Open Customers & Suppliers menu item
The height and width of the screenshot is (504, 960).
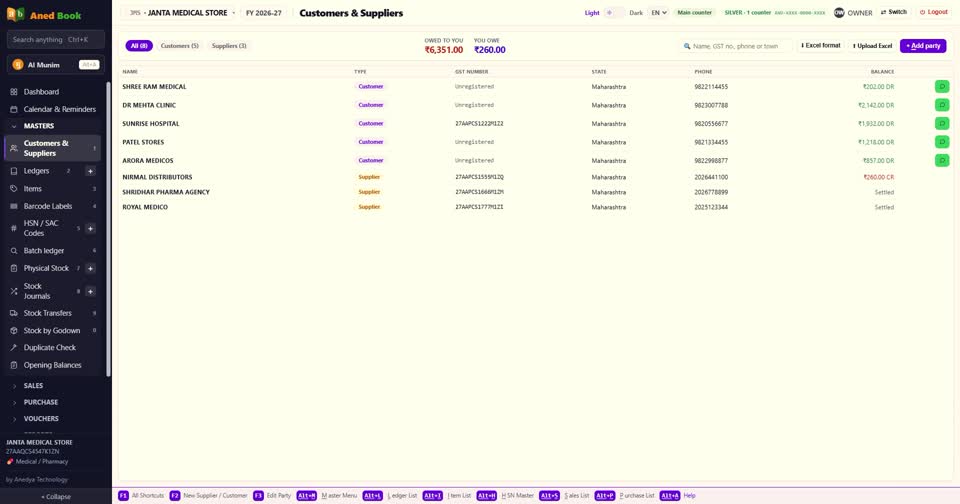53,148
